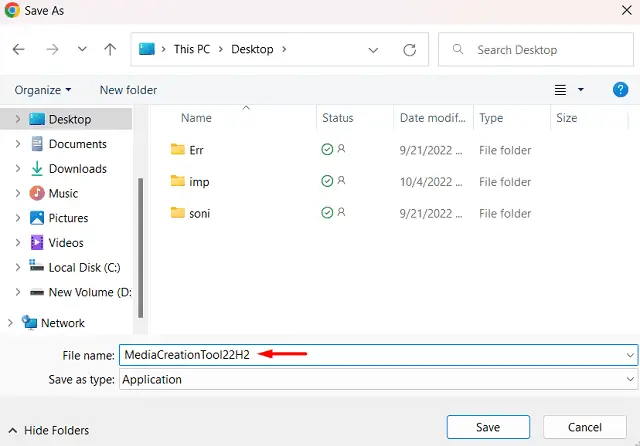Expand the Pictures tree node
The image size is (640, 446).
18,218
